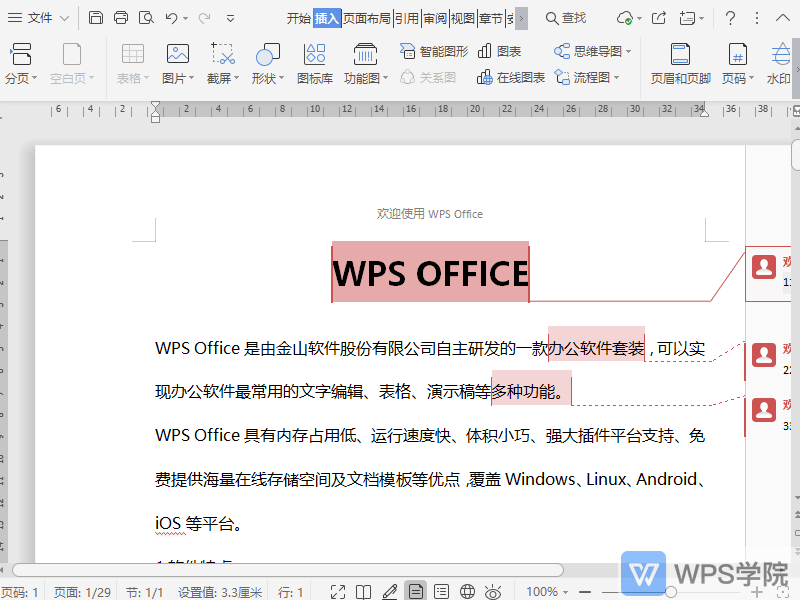Image resolution: width=800 pixels, height=600 pixels.
Task: Click 页面:1/29 page indicator
Action: pos(83,590)
